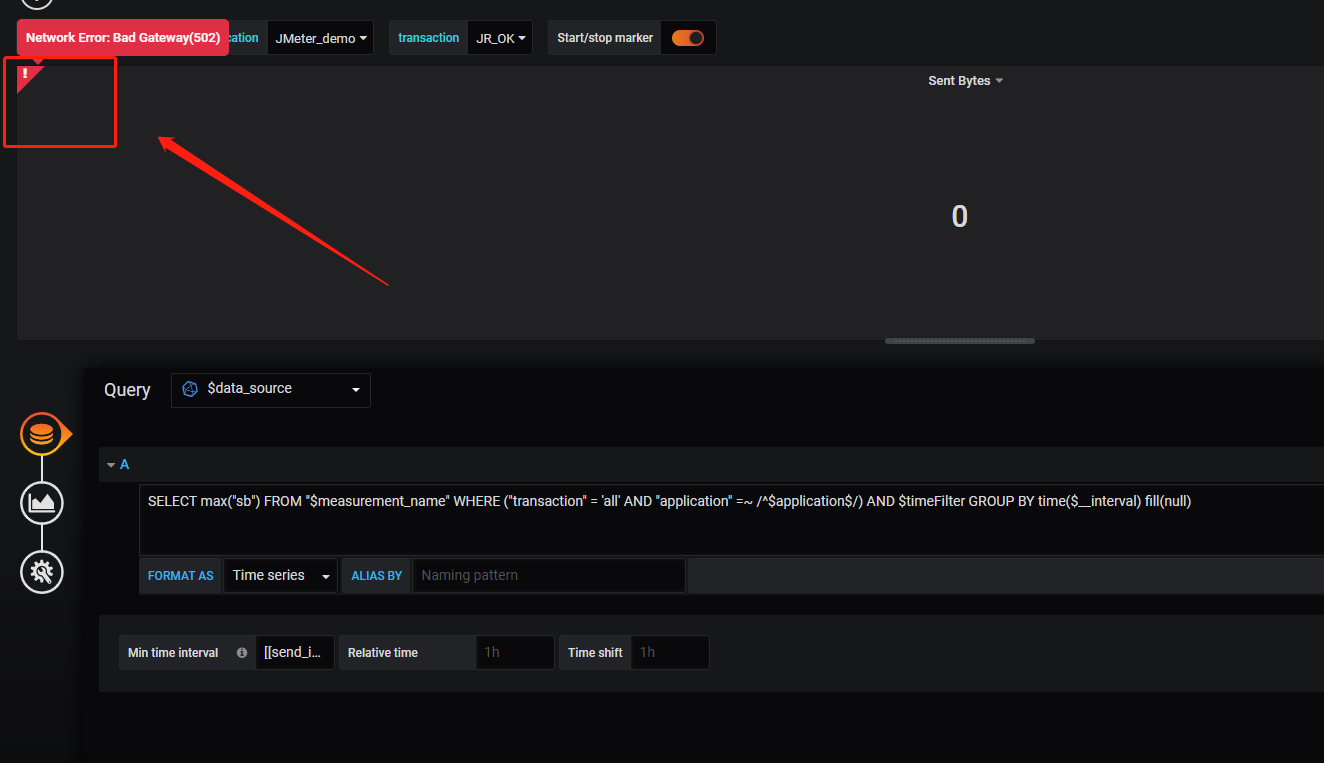Open the General settings gear icon
1324x763 pixels.
click(x=42, y=572)
